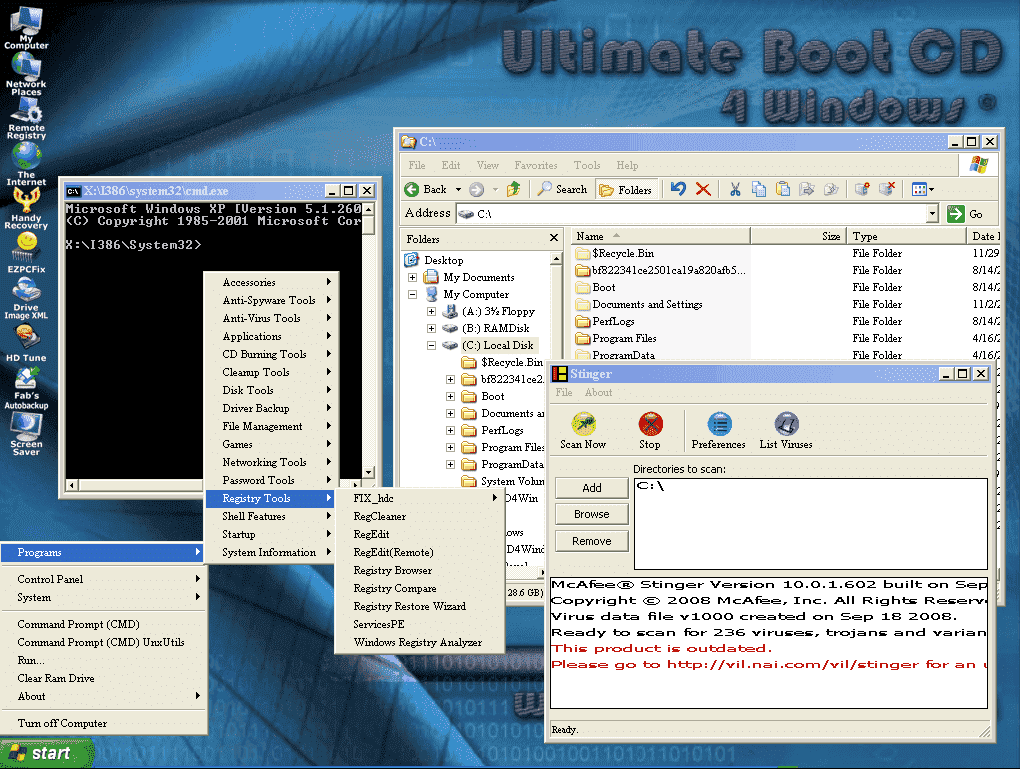Click the Paste icon in Explorer toolbar
Viewport: 1020px width, 769px height.
pos(783,189)
